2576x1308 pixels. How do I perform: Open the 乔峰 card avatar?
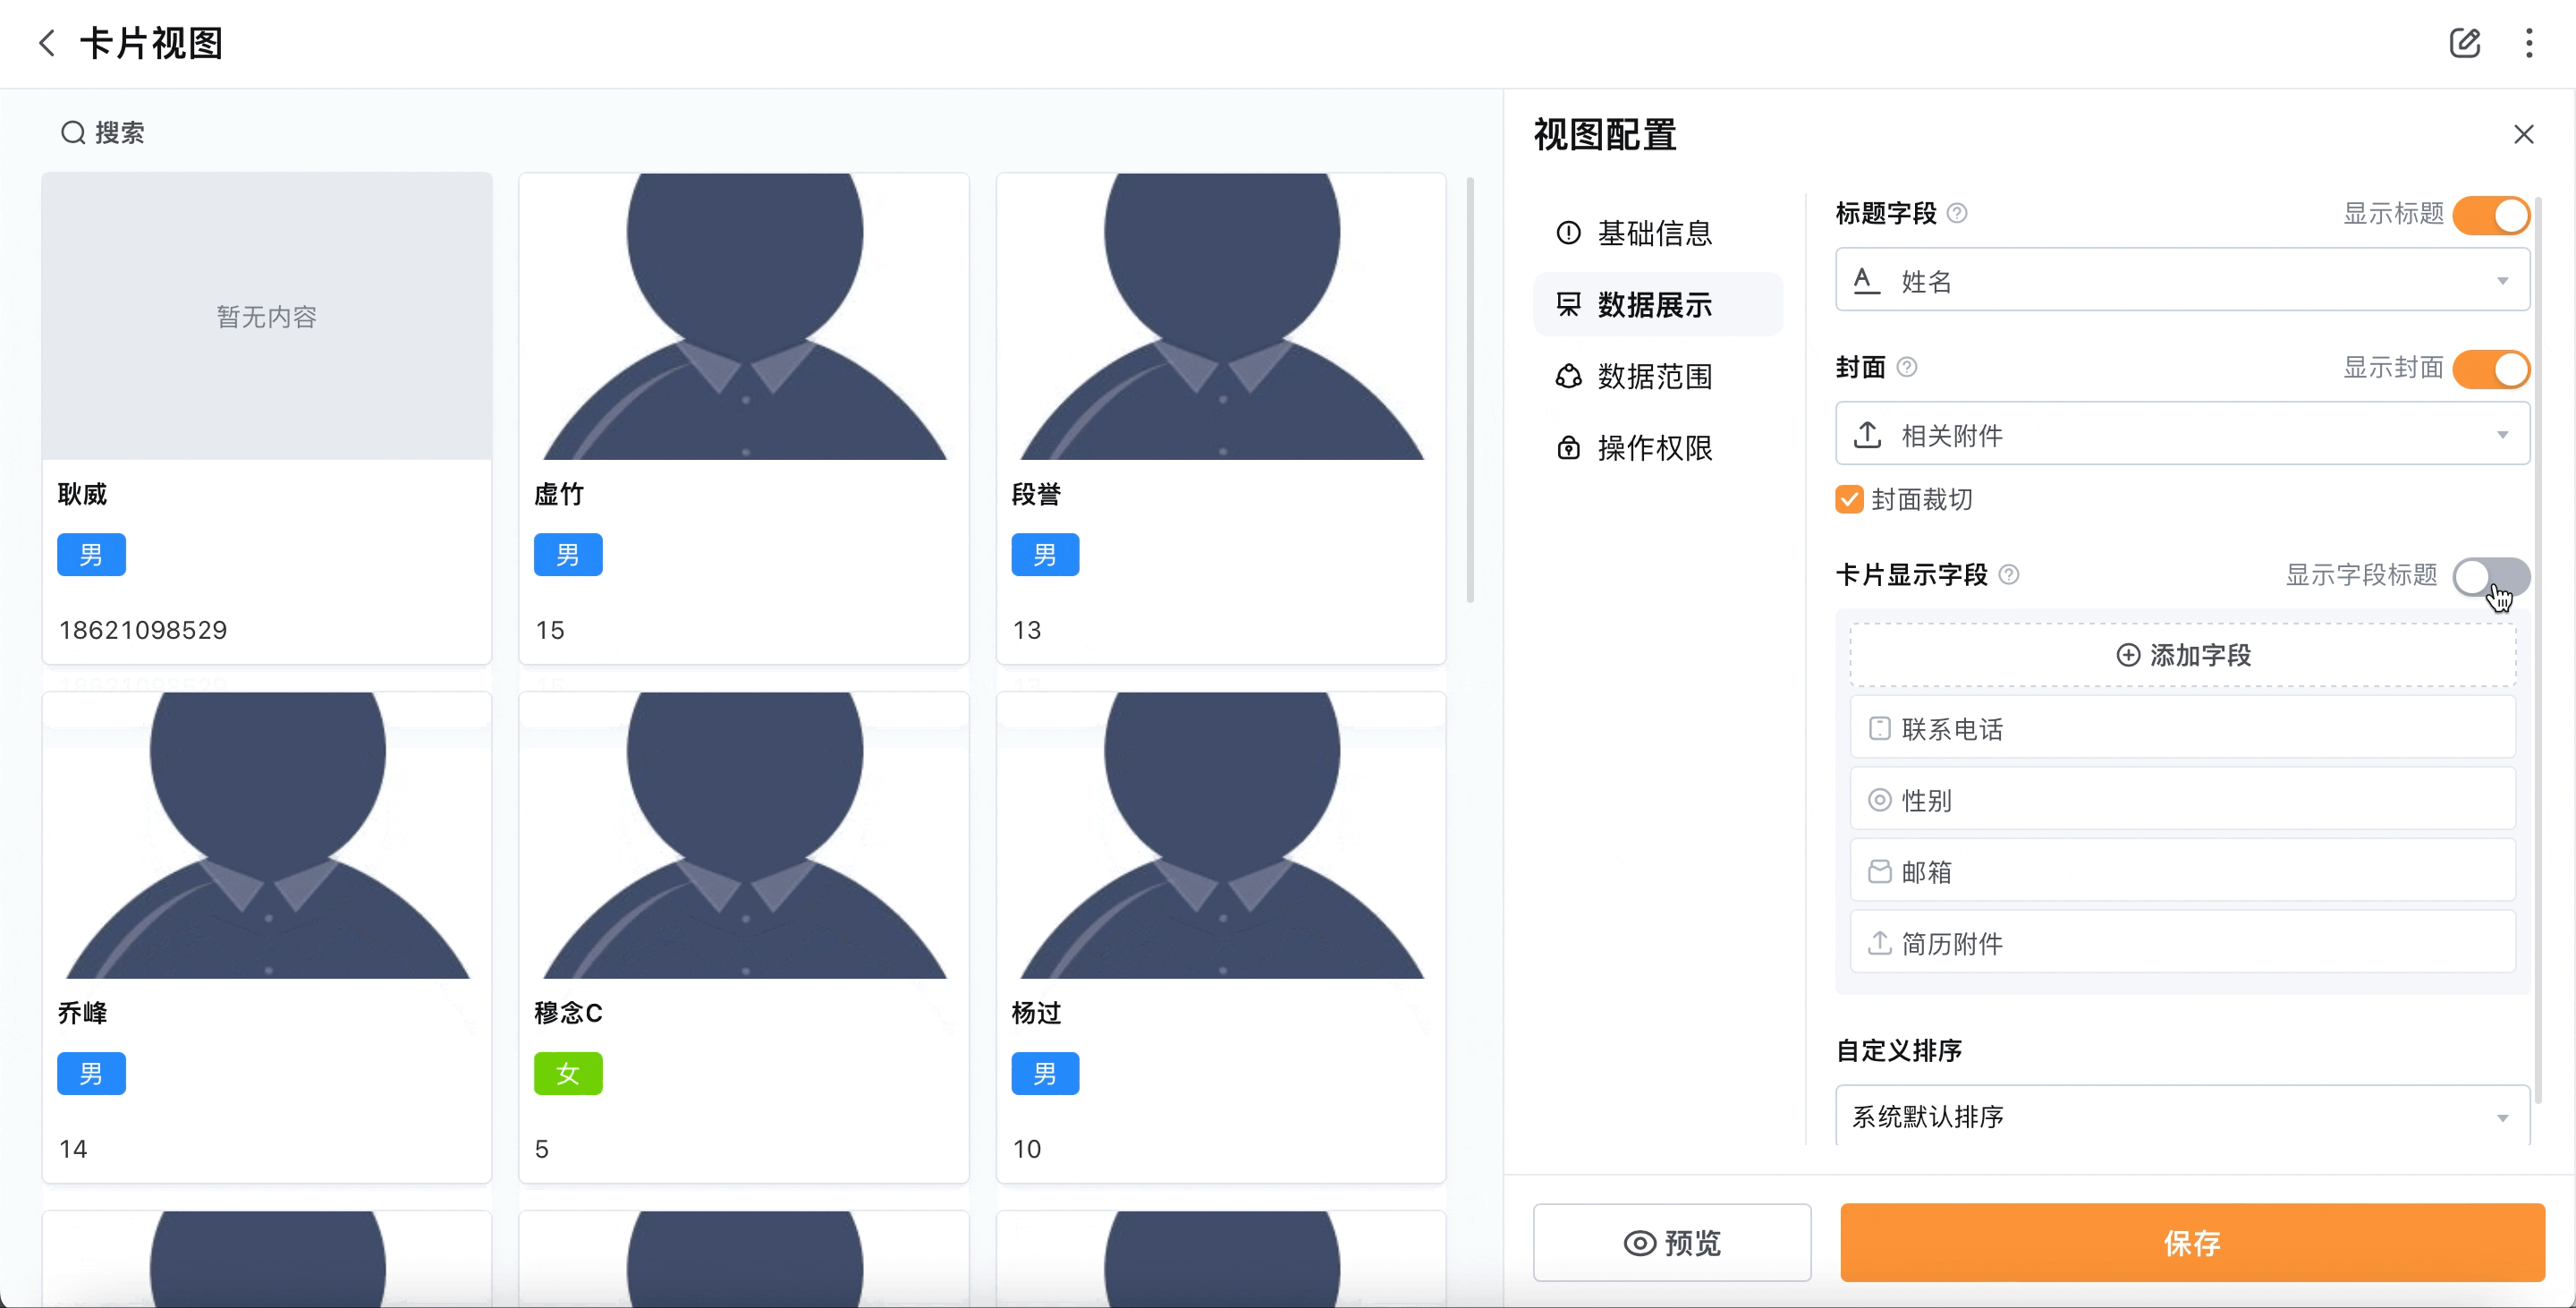coord(266,836)
